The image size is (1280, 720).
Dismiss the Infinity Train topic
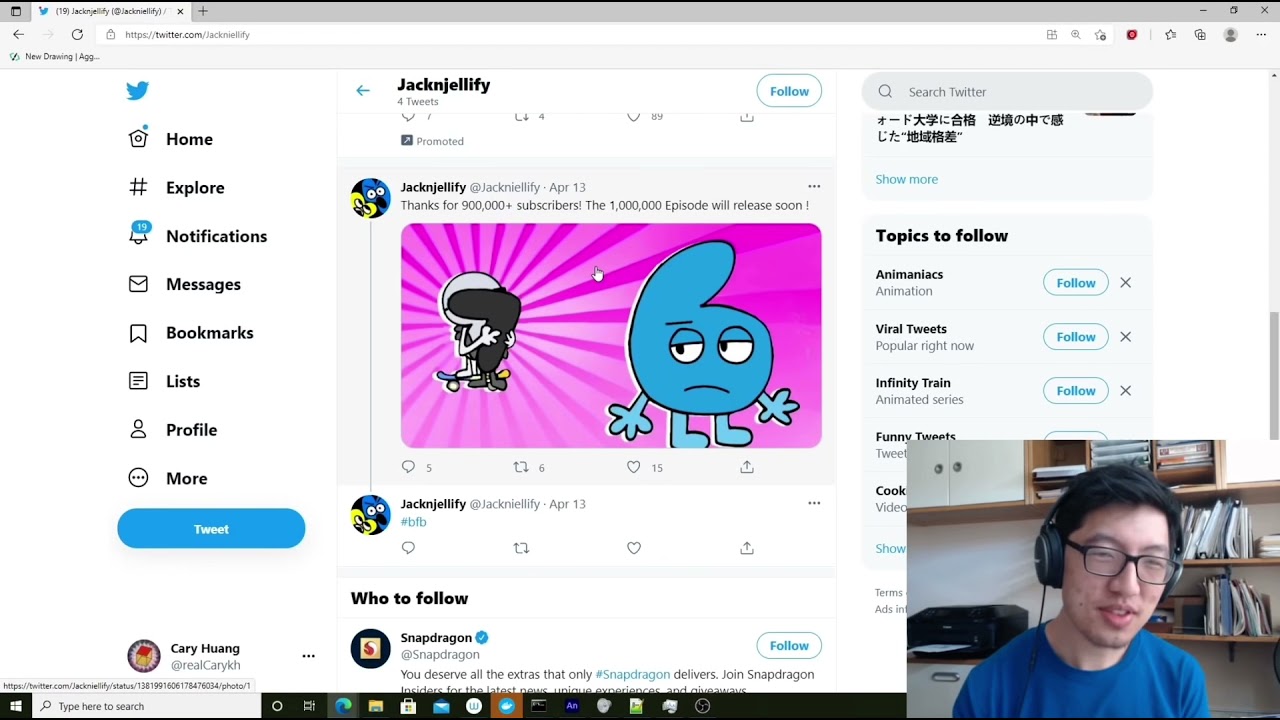pyautogui.click(x=1125, y=391)
